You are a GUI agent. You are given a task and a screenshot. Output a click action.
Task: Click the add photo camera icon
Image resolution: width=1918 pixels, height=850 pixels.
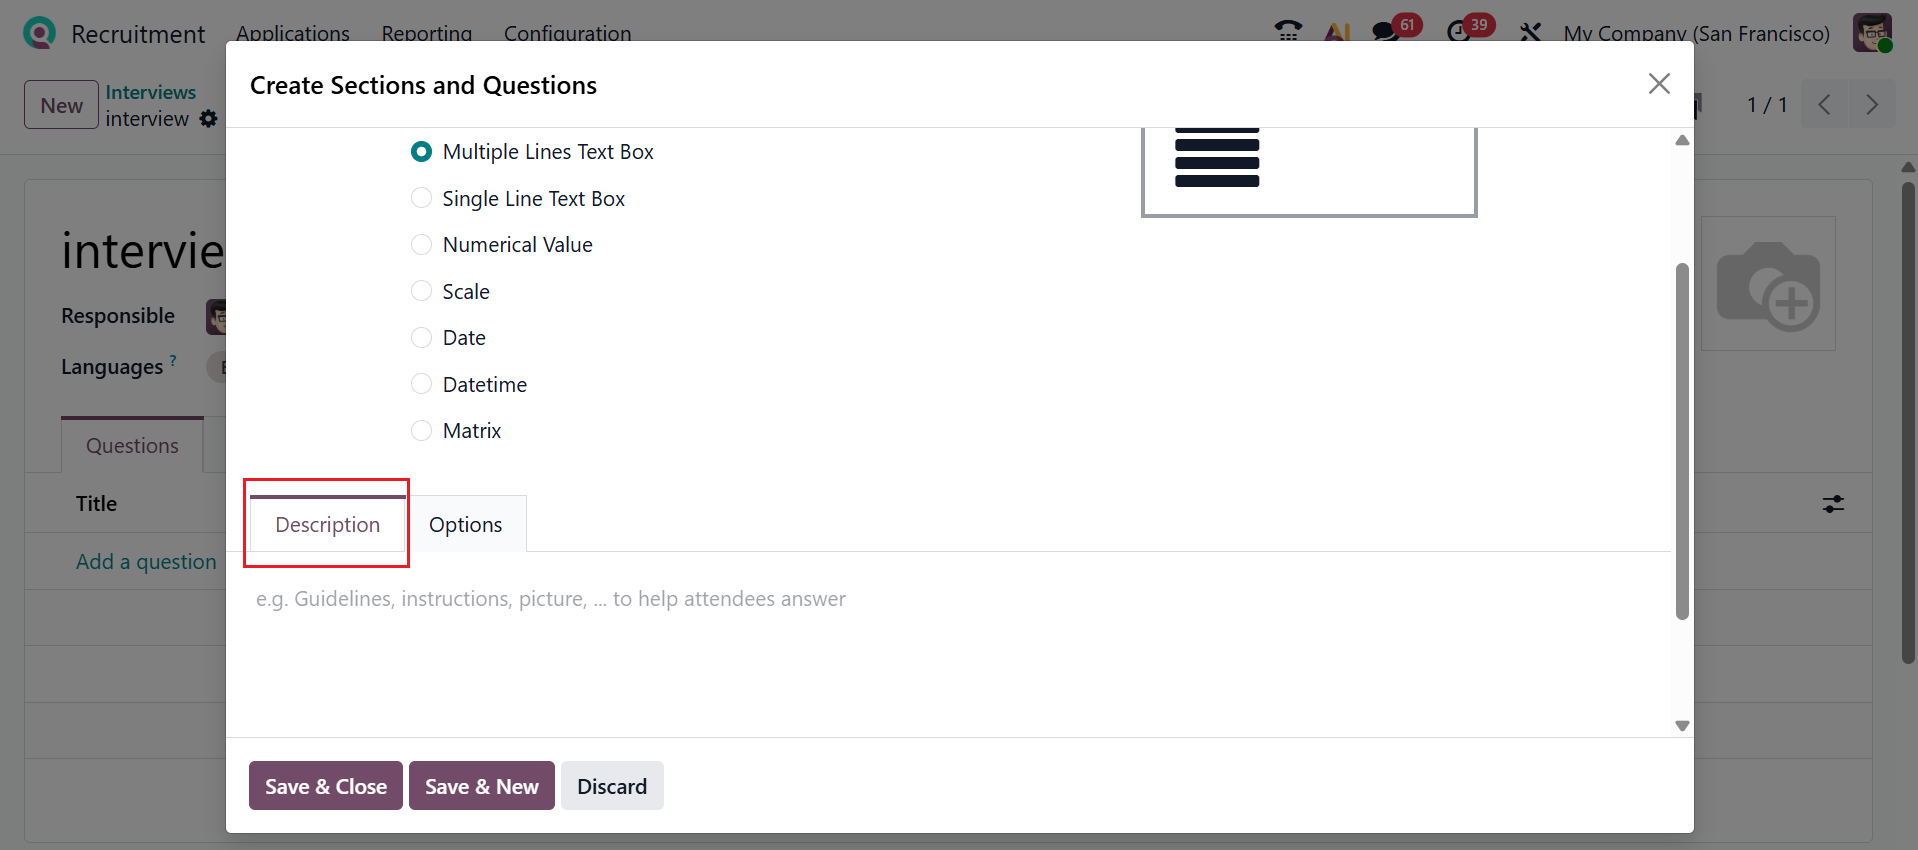tap(1768, 285)
